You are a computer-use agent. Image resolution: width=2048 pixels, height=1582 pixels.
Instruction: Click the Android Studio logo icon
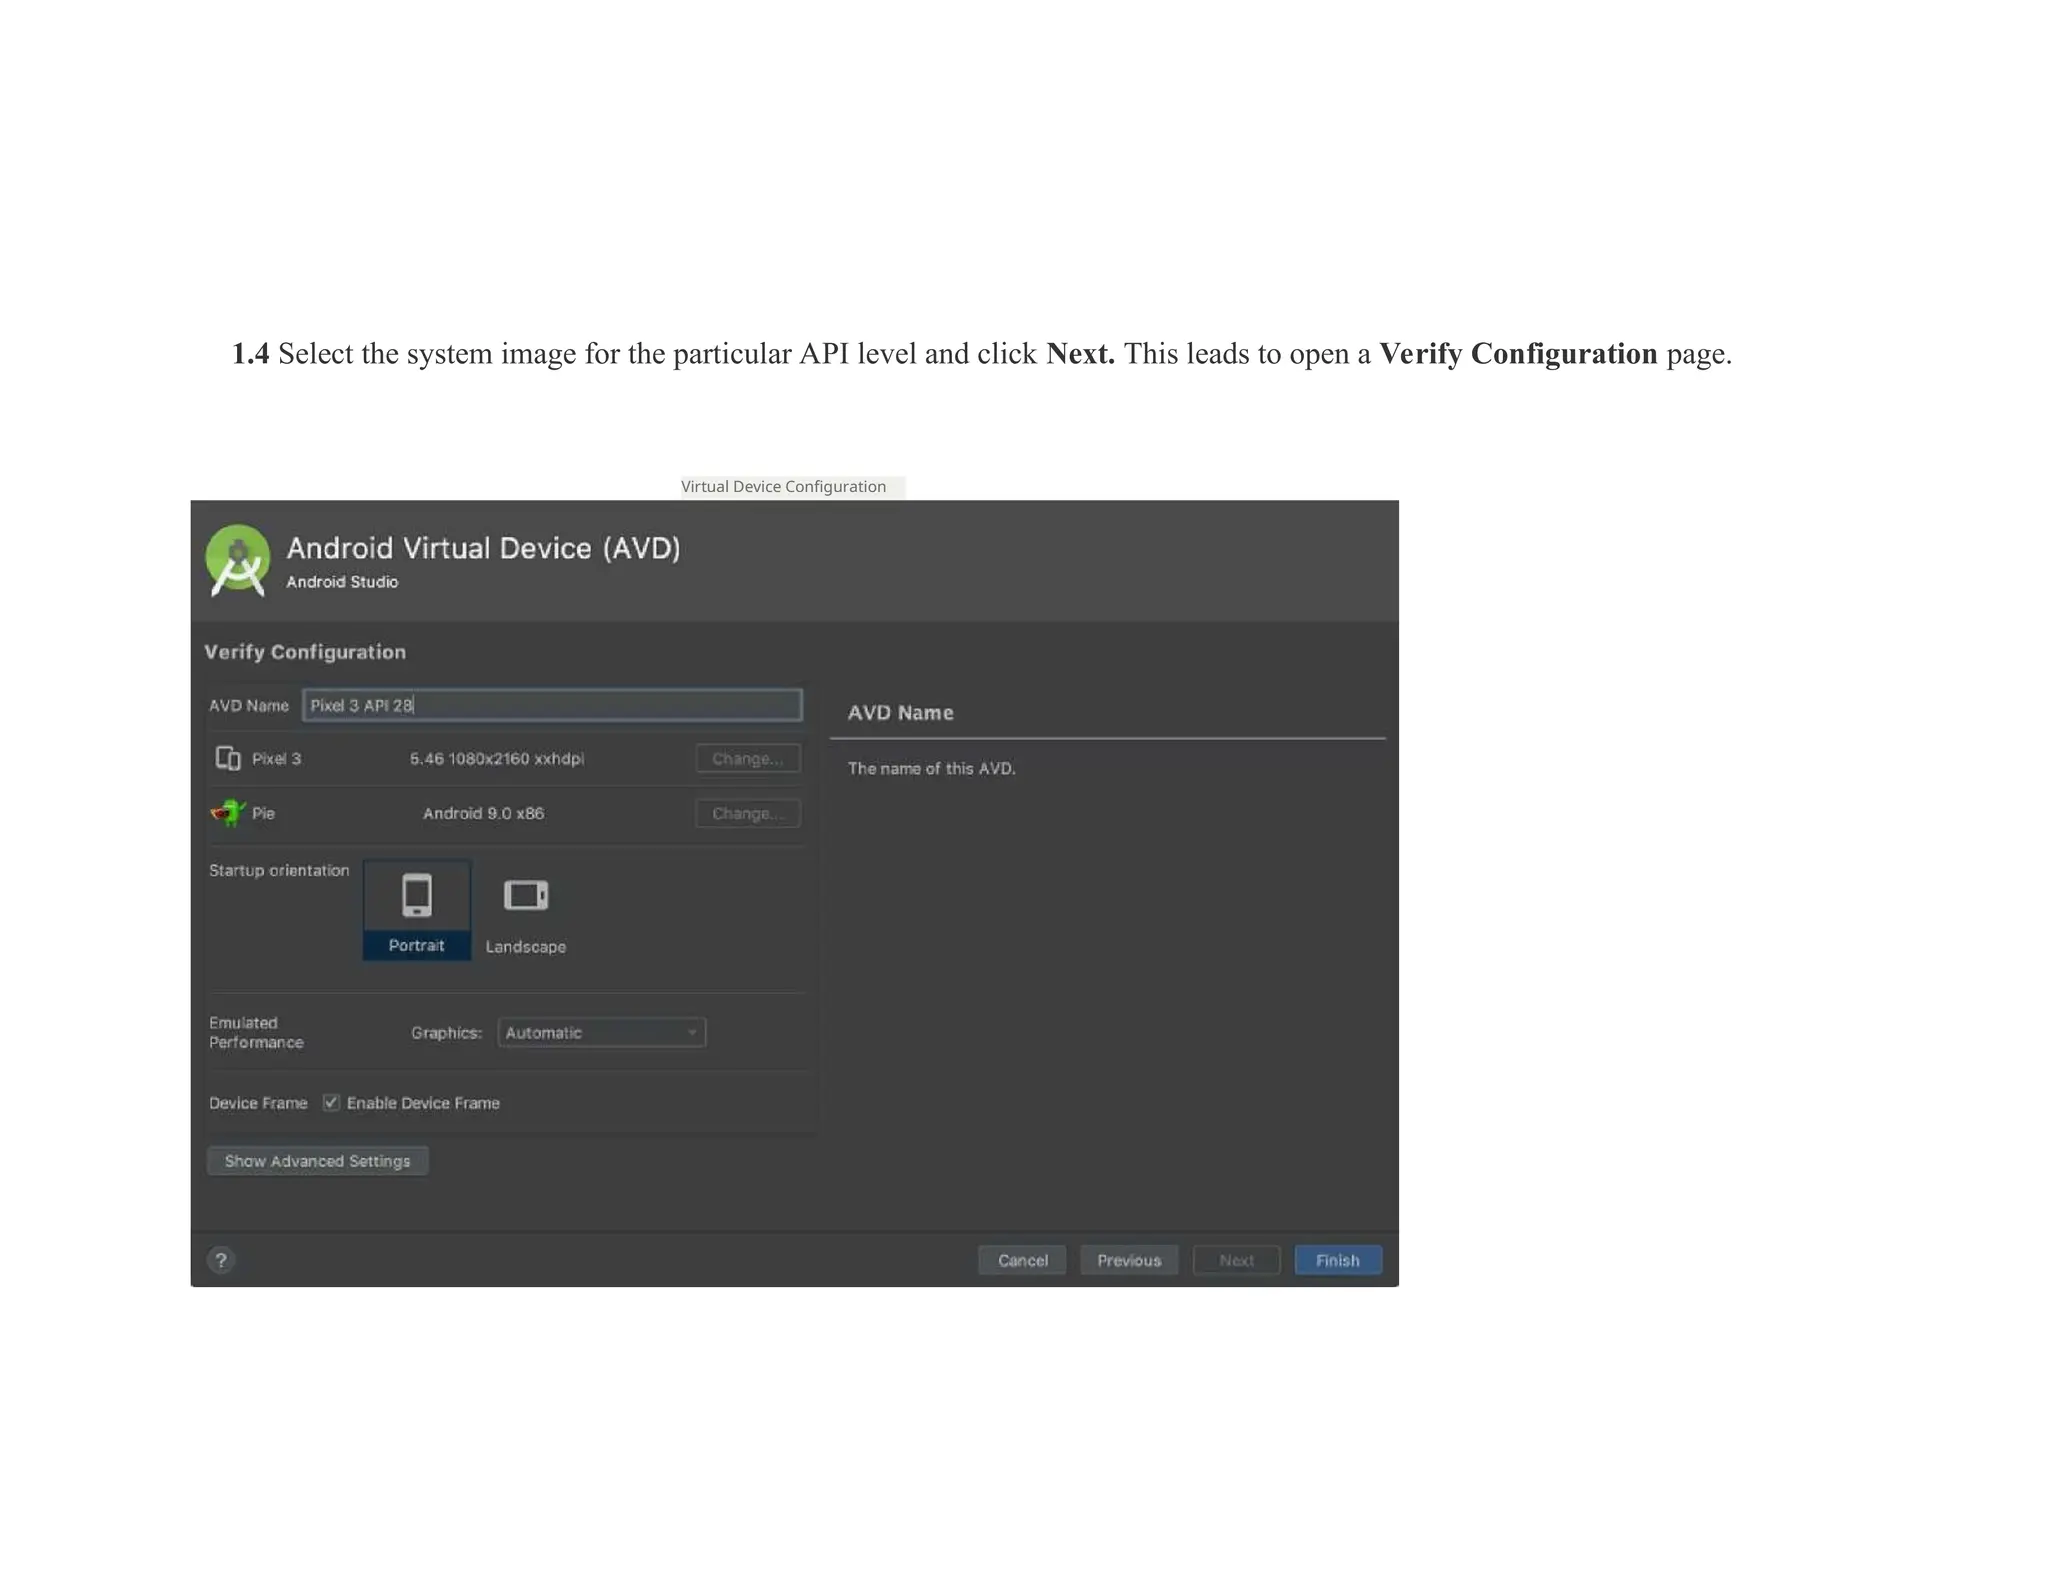tap(238, 560)
